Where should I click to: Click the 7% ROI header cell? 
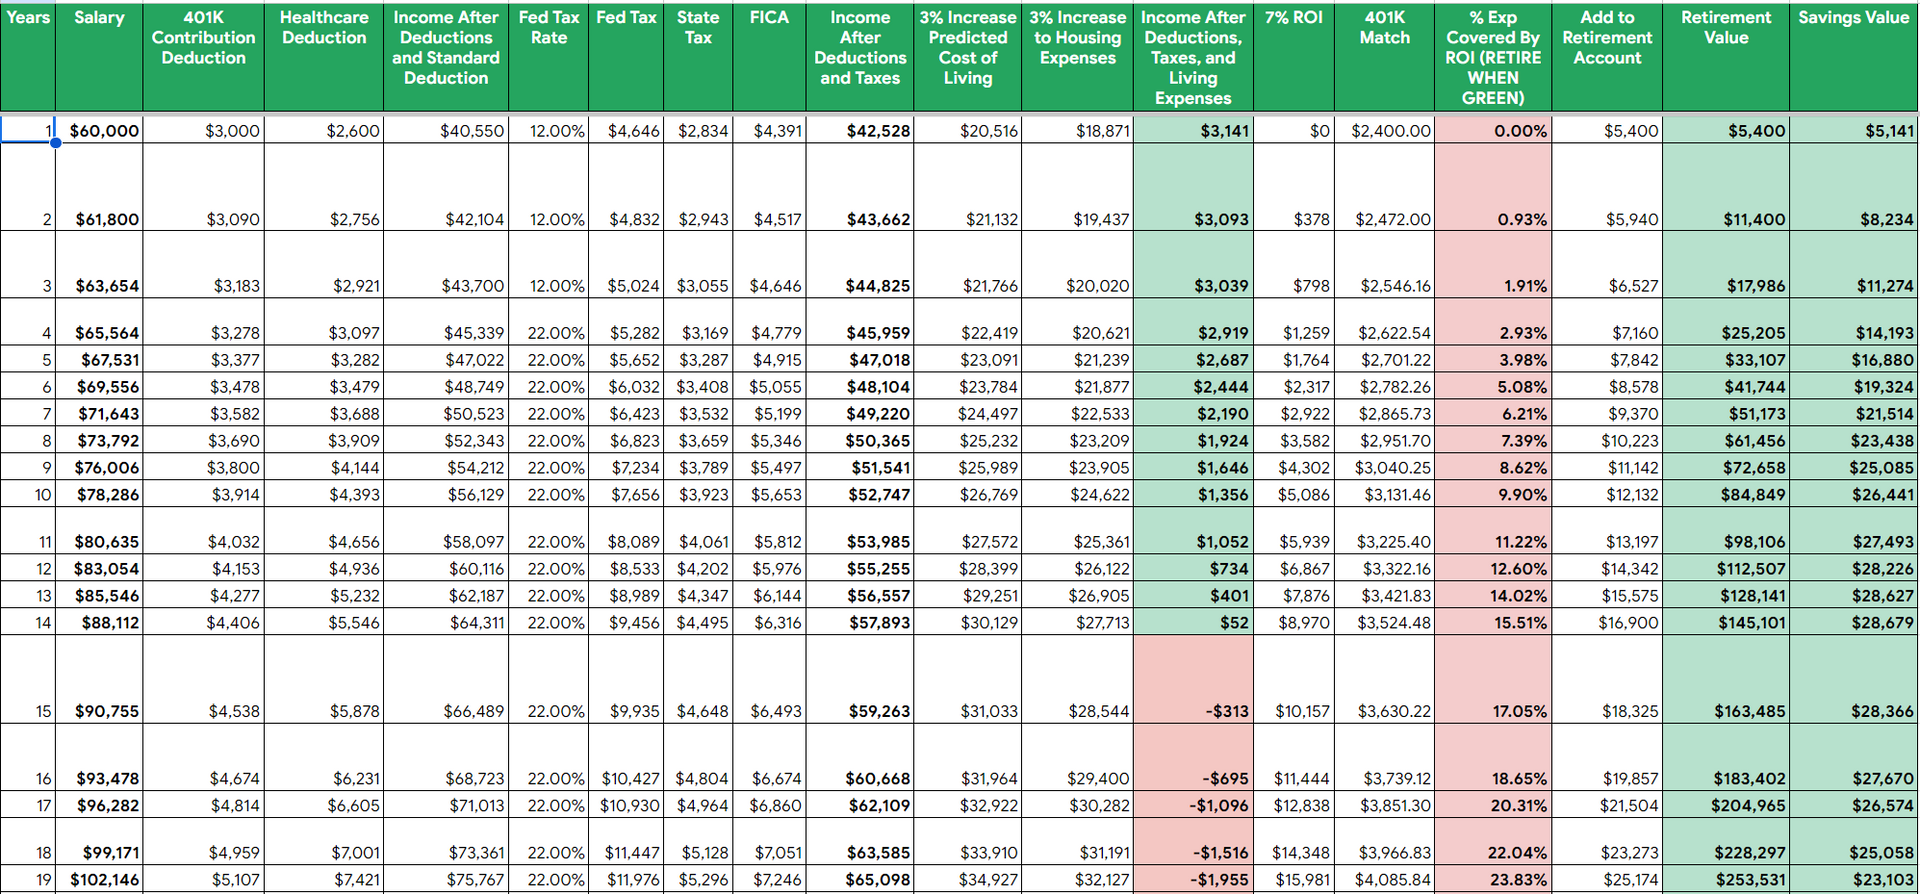(x=1294, y=56)
